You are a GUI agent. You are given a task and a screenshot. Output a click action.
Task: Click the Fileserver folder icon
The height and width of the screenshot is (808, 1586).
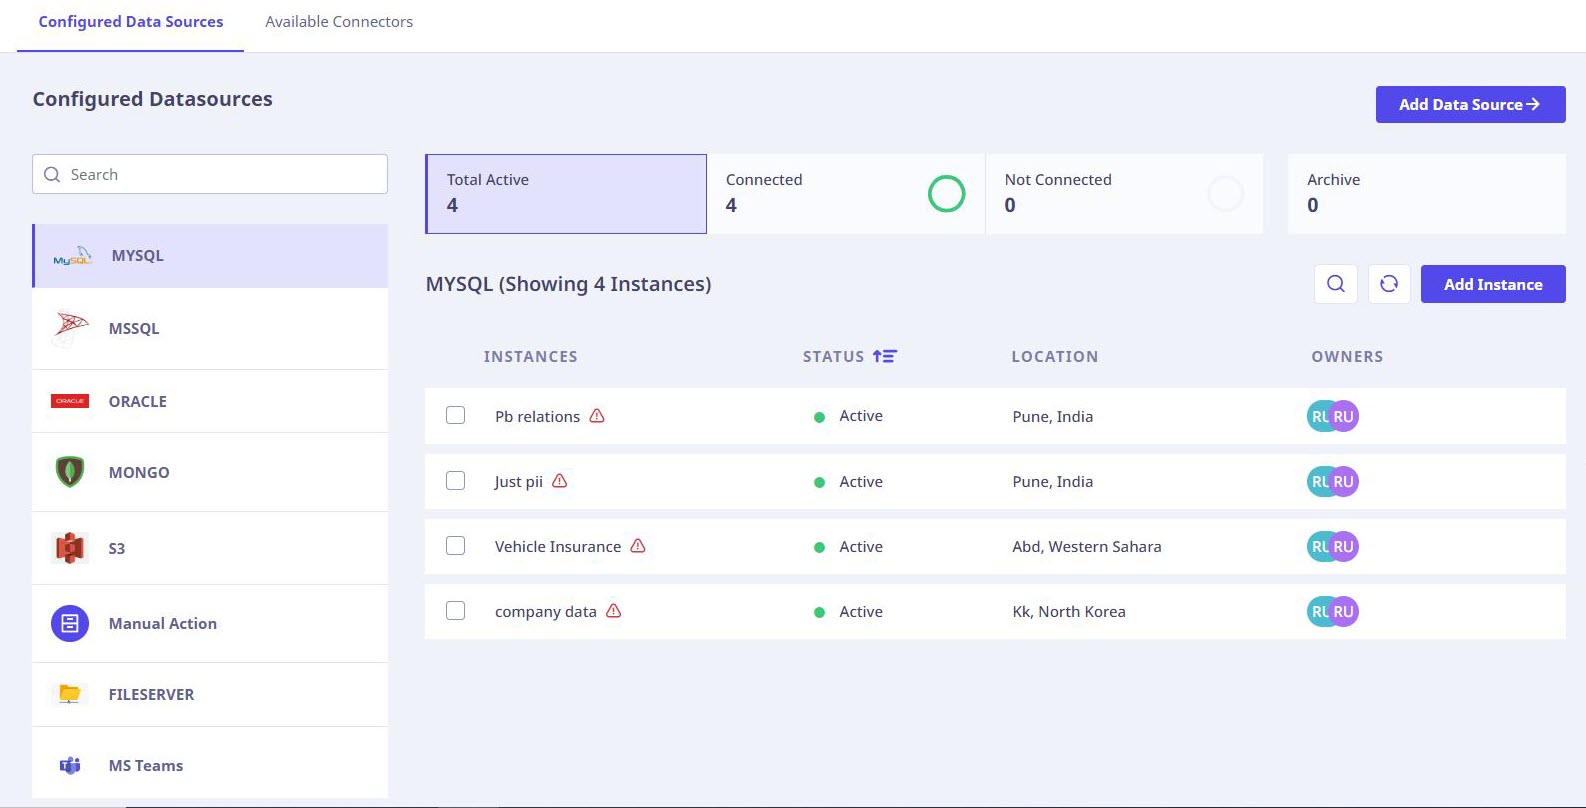pyautogui.click(x=70, y=694)
